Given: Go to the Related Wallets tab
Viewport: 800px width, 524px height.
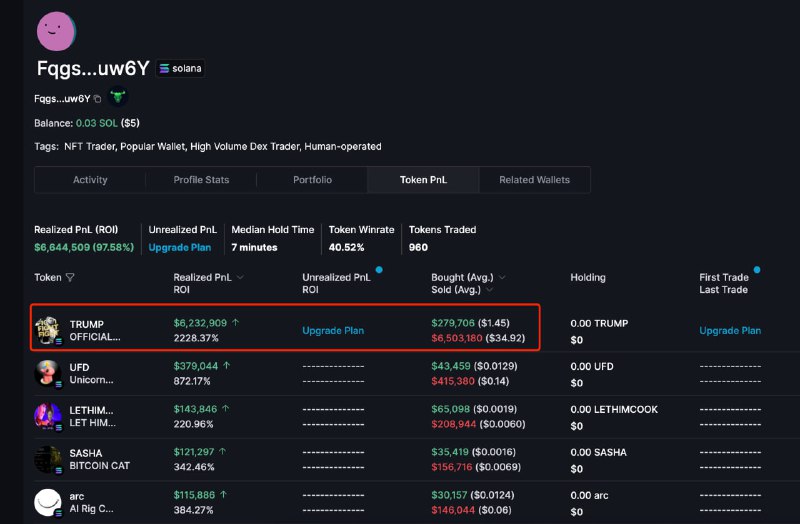Looking at the screenshot, I should [x=535, y=180].
